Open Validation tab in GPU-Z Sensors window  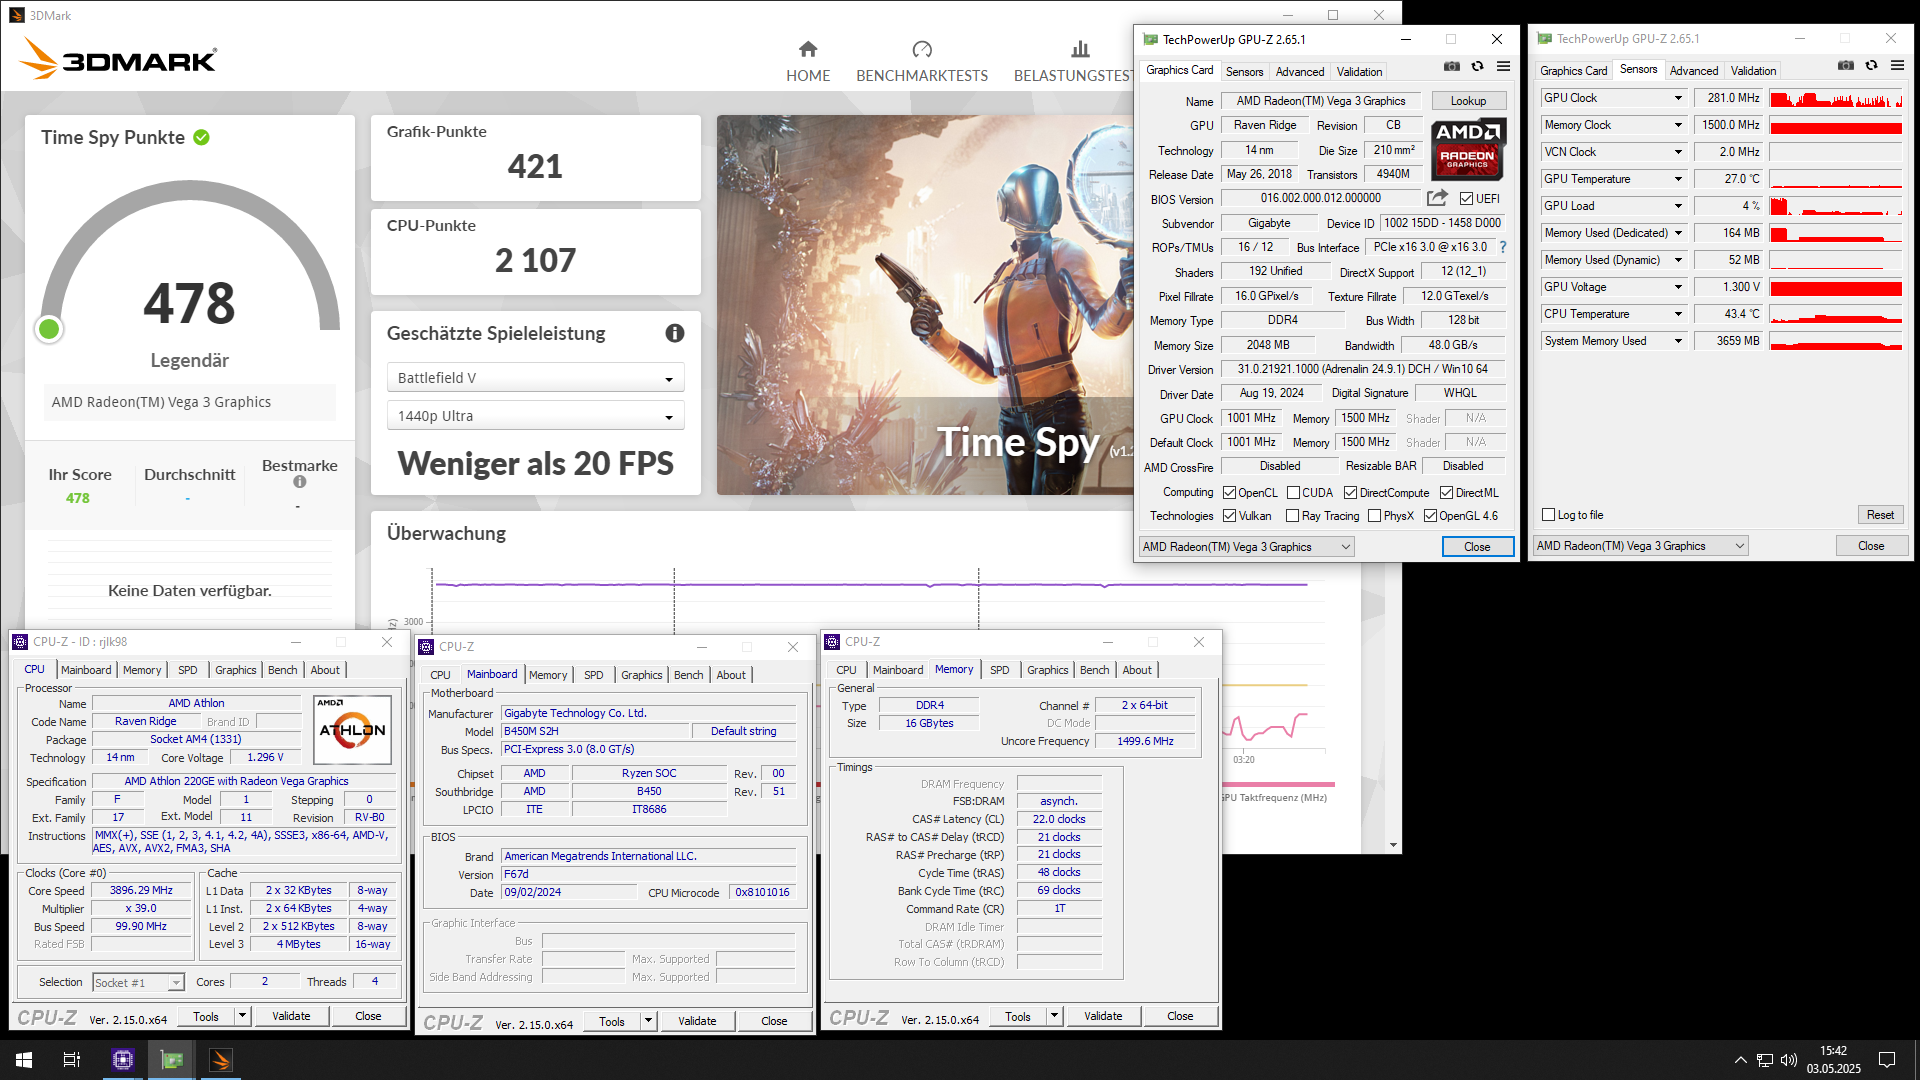1754,71
